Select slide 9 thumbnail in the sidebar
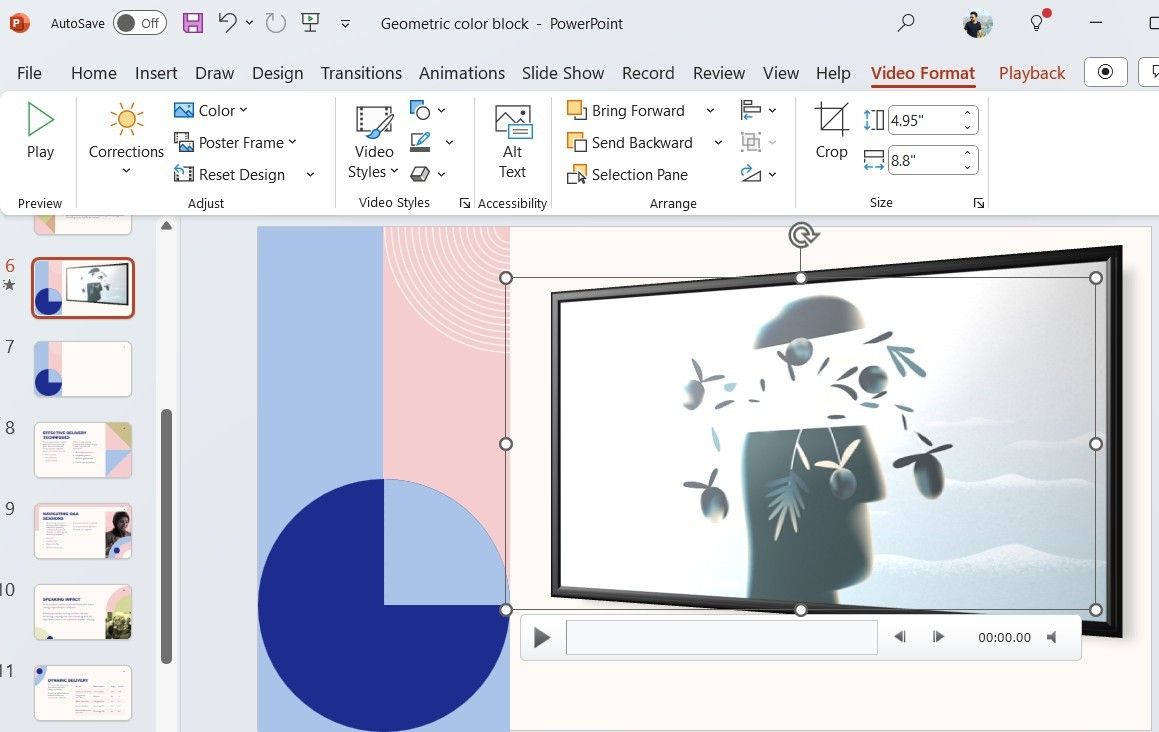The height and width of the screenshot is (732, 1159). pyautogui.click(x=83, y=531)
